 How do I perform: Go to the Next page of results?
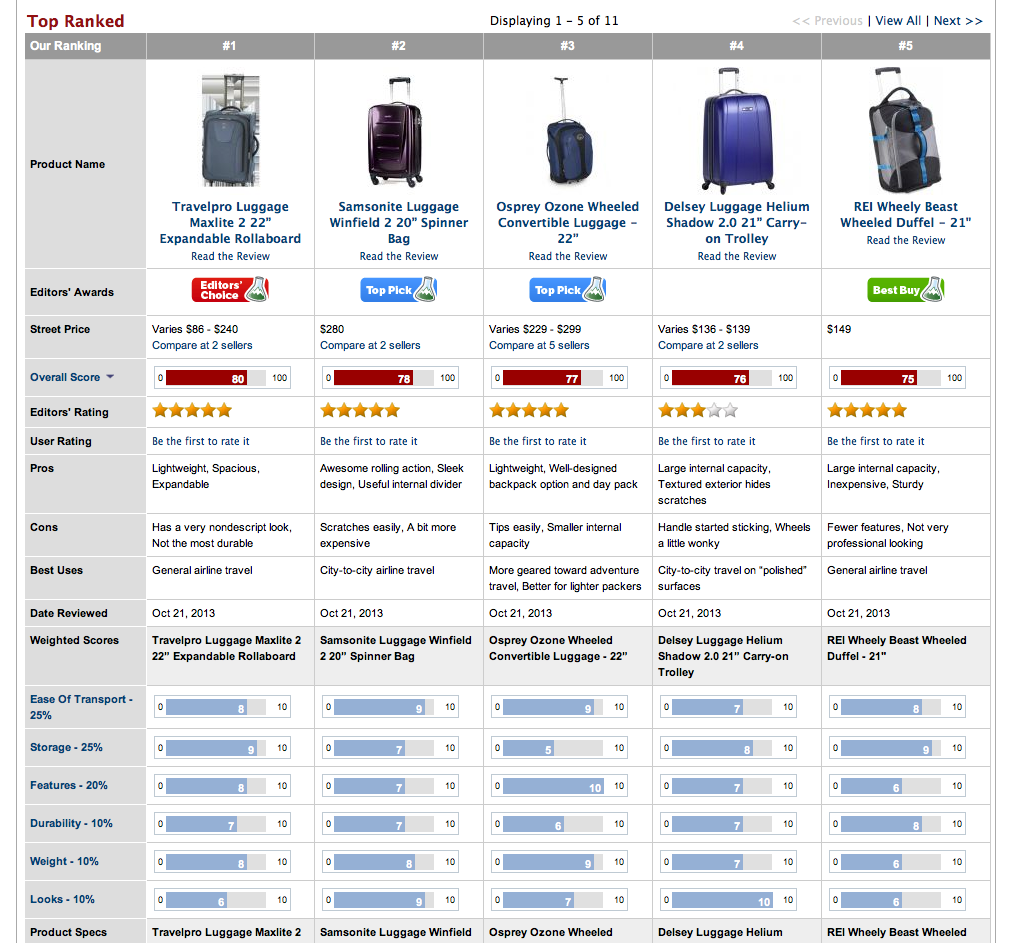[957, 21]
